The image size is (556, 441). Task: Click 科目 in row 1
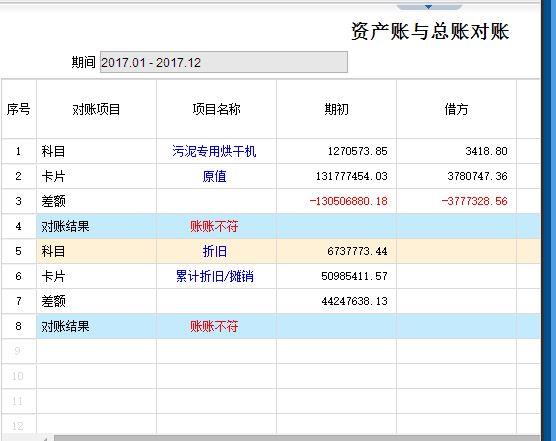point(53,151)
